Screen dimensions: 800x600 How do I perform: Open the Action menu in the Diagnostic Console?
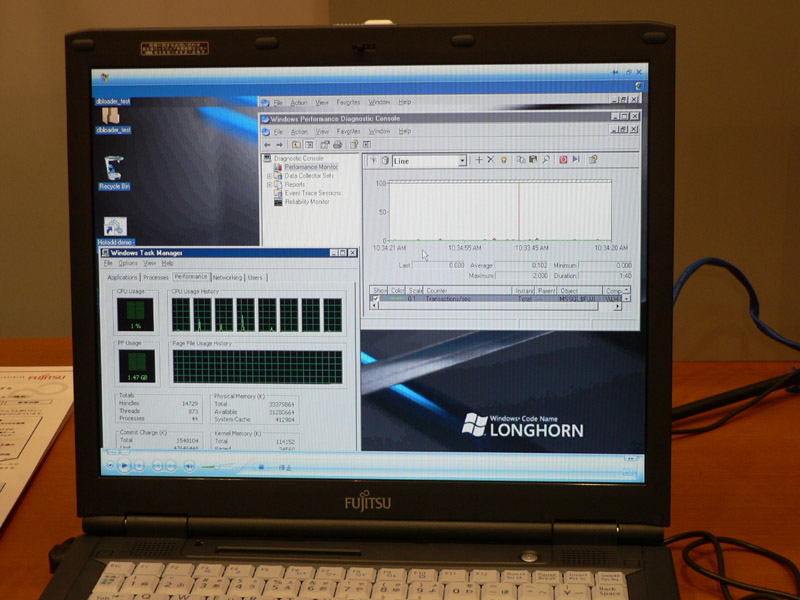(x=299, y=132)
